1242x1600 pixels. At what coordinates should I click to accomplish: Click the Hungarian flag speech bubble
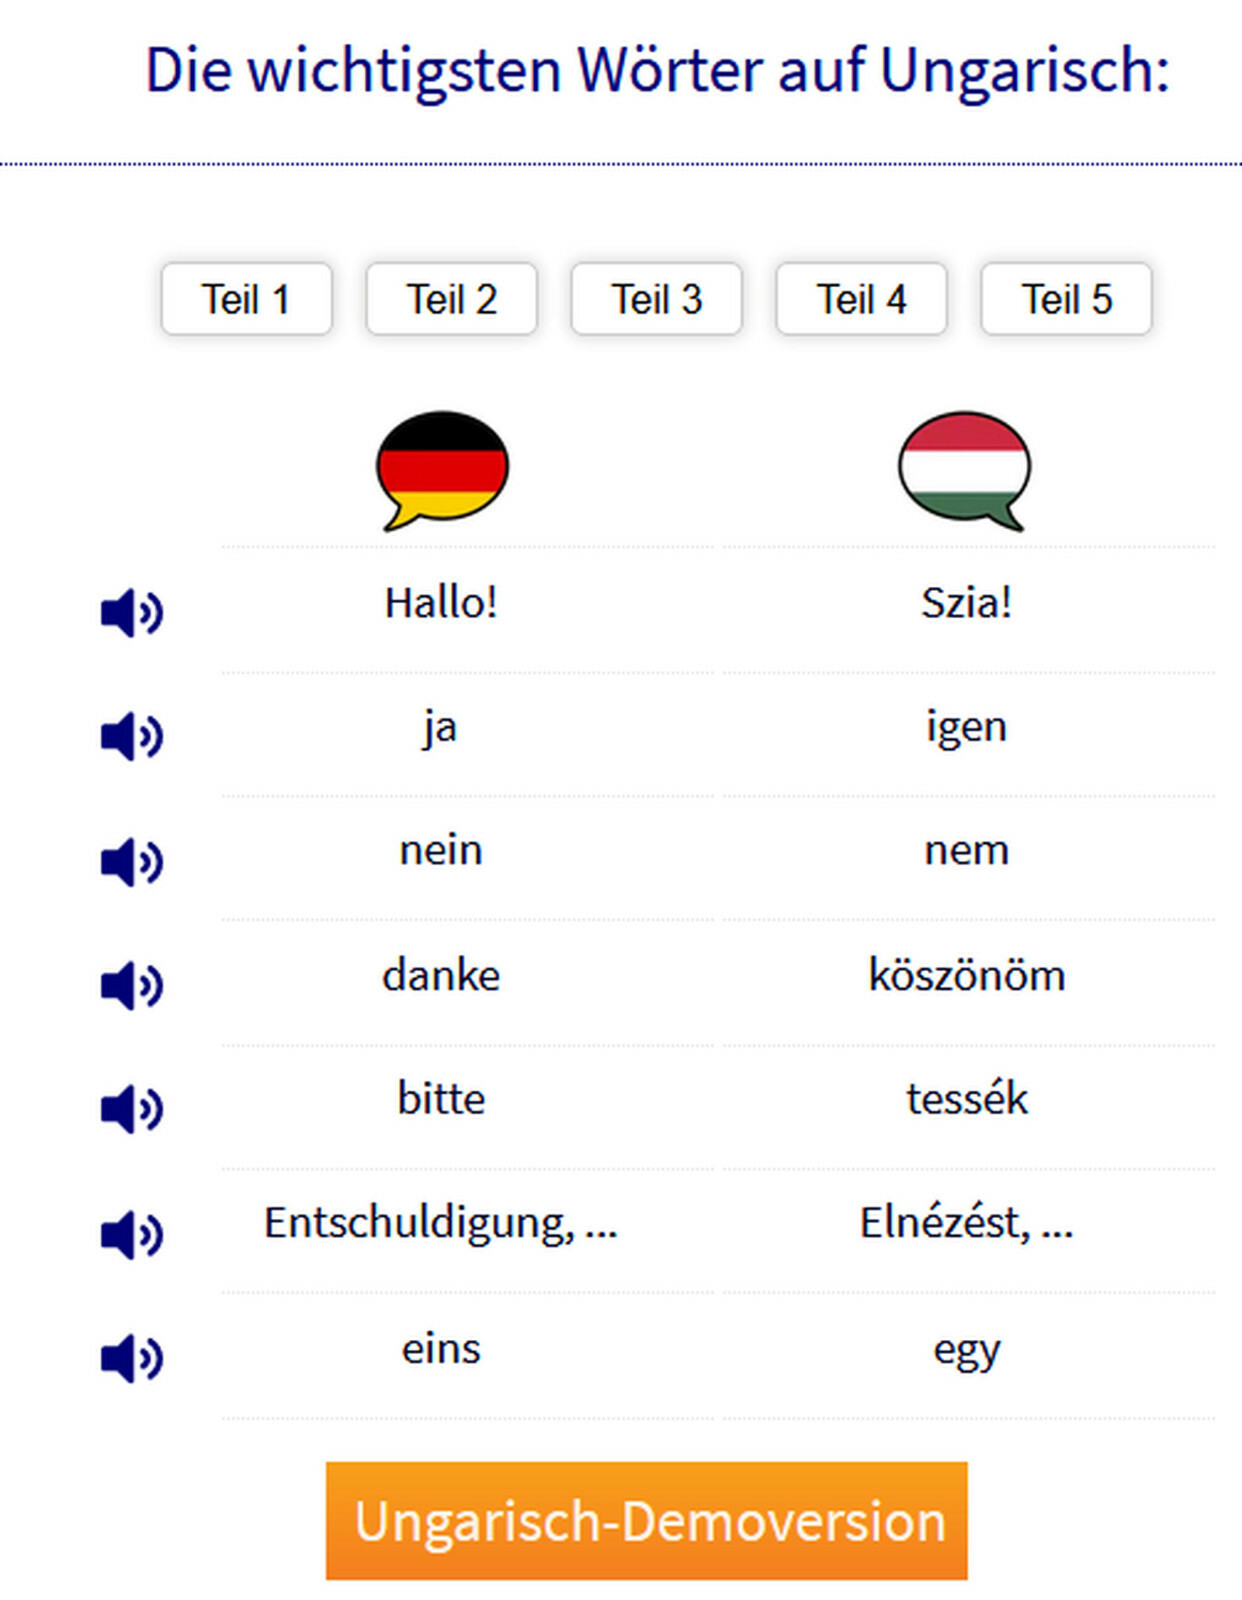(x=965, y=470)
